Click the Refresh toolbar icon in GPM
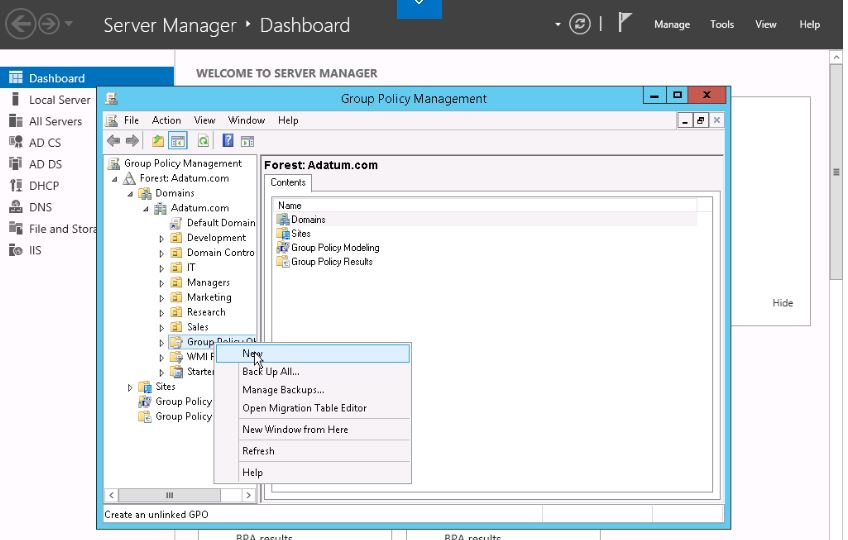The height and width of the screenshot is (540, 848). point(203,141)
